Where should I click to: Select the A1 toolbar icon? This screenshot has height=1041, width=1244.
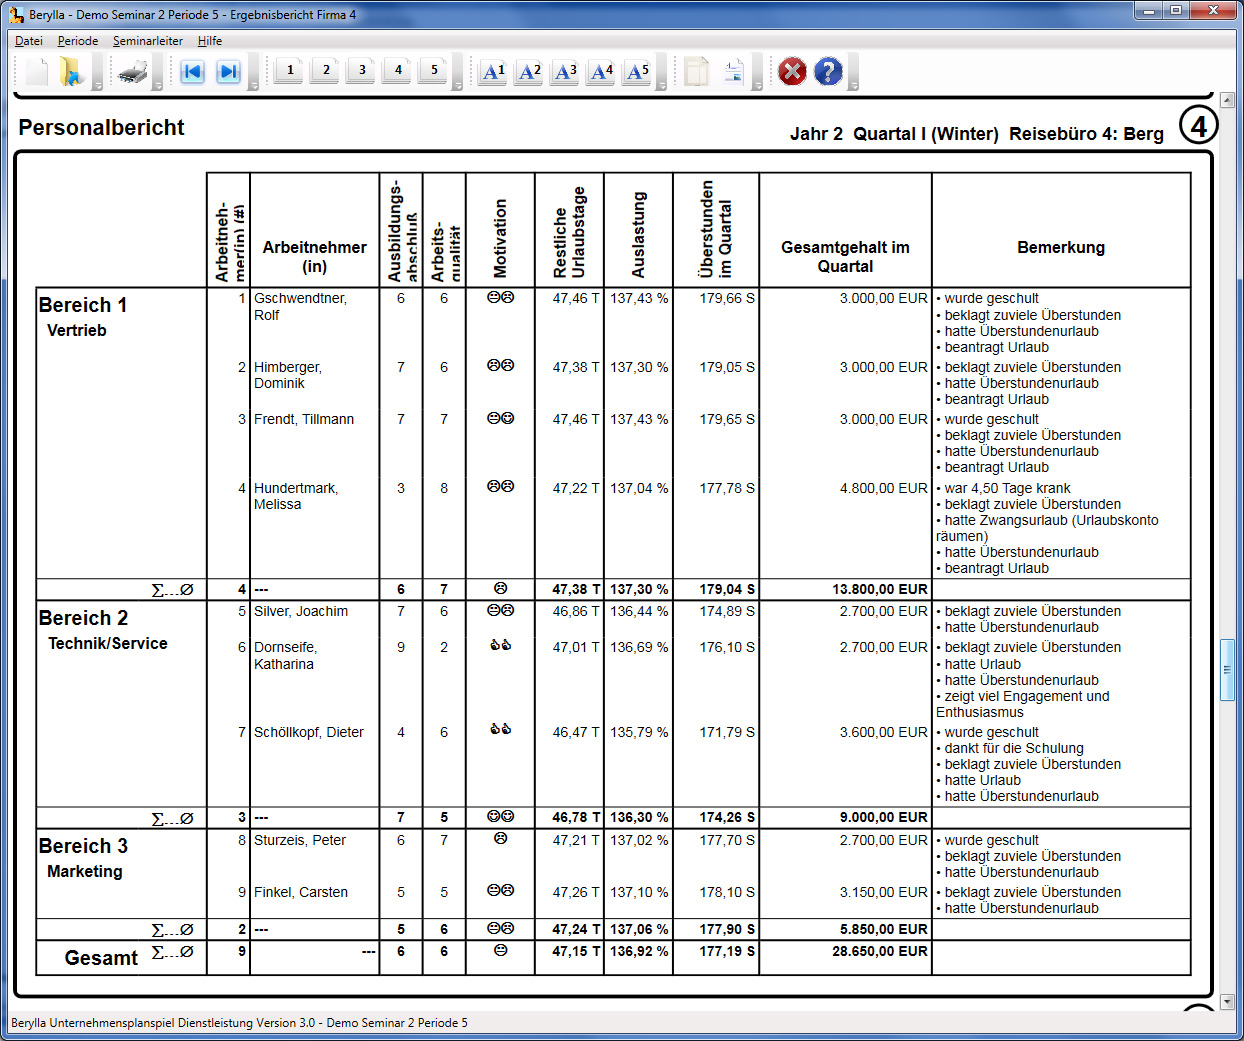pyautogui.click(x=493, y=72)
